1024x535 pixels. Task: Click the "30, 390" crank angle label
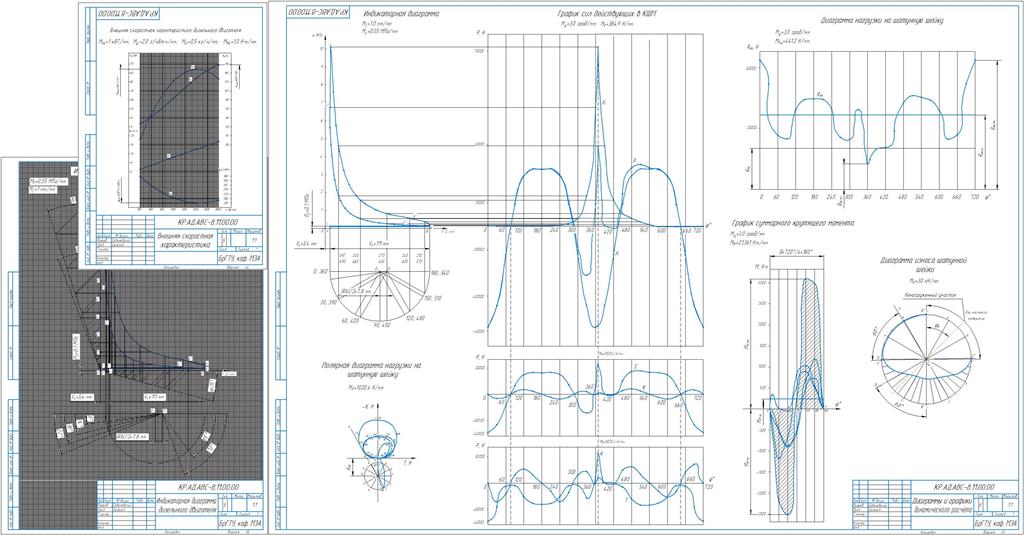[329, 302]
